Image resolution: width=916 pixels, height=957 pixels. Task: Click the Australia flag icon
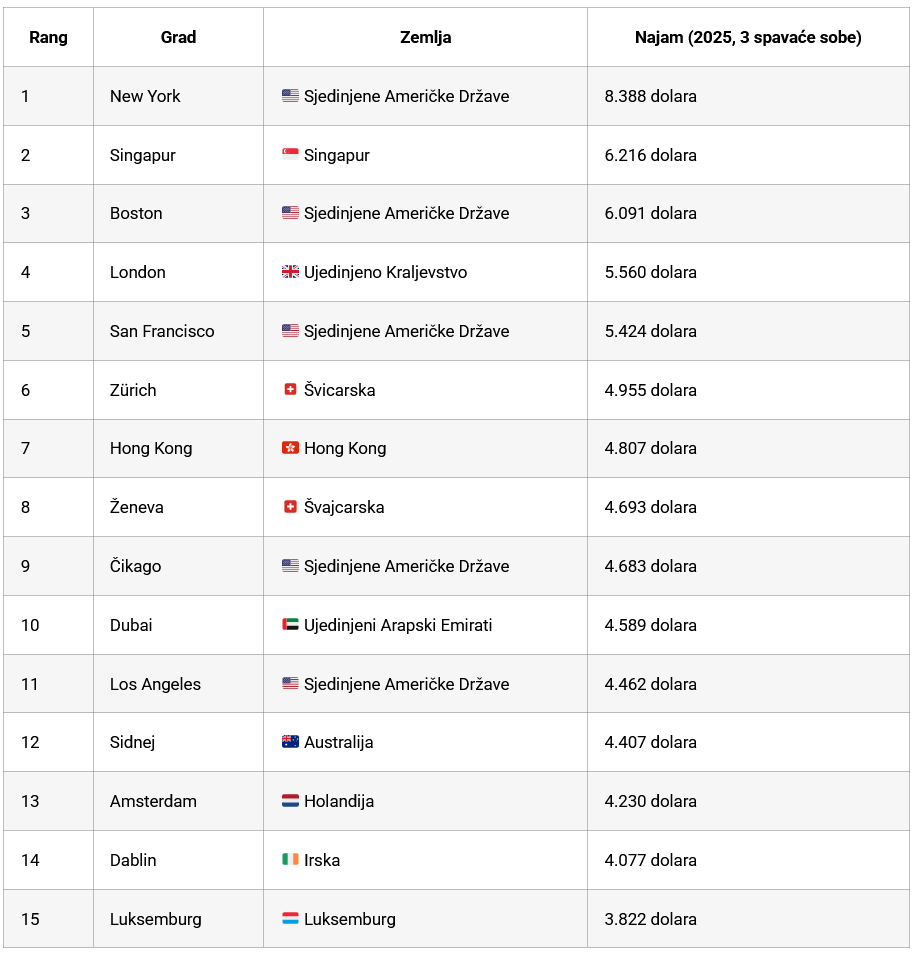(290, 742)
